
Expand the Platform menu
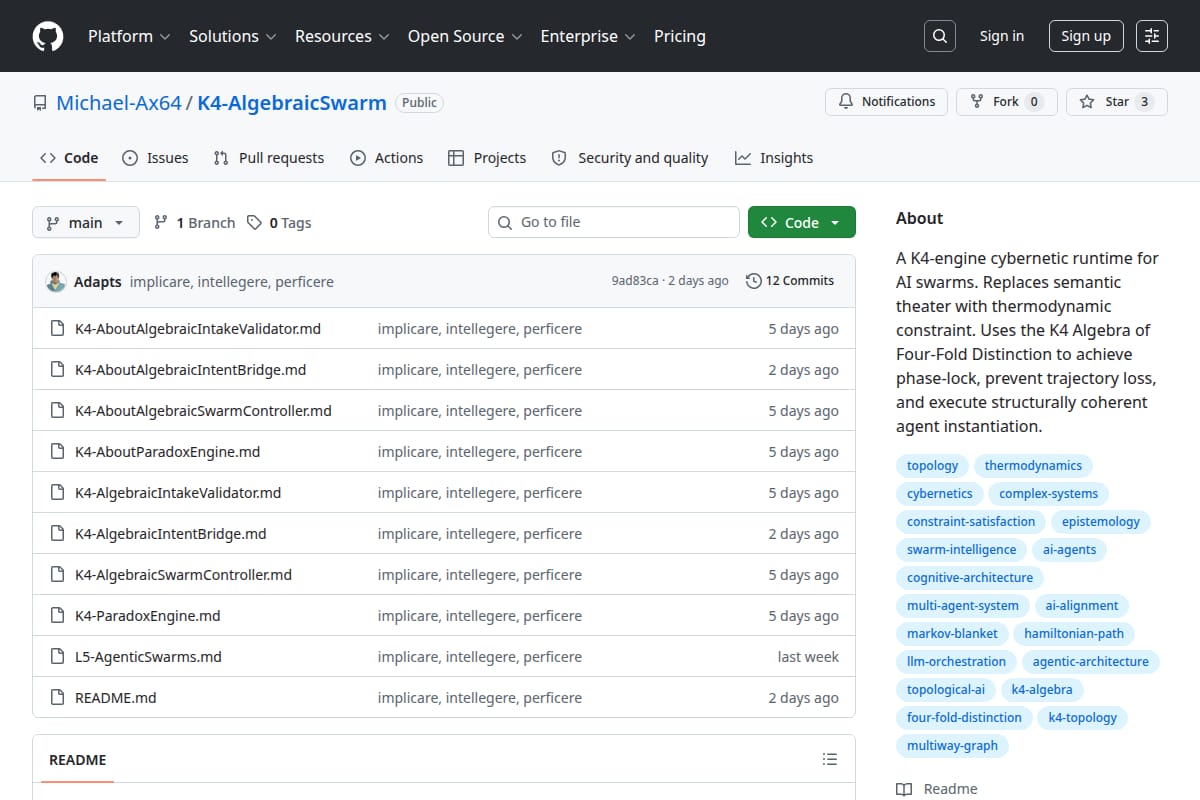pos(128,36)
